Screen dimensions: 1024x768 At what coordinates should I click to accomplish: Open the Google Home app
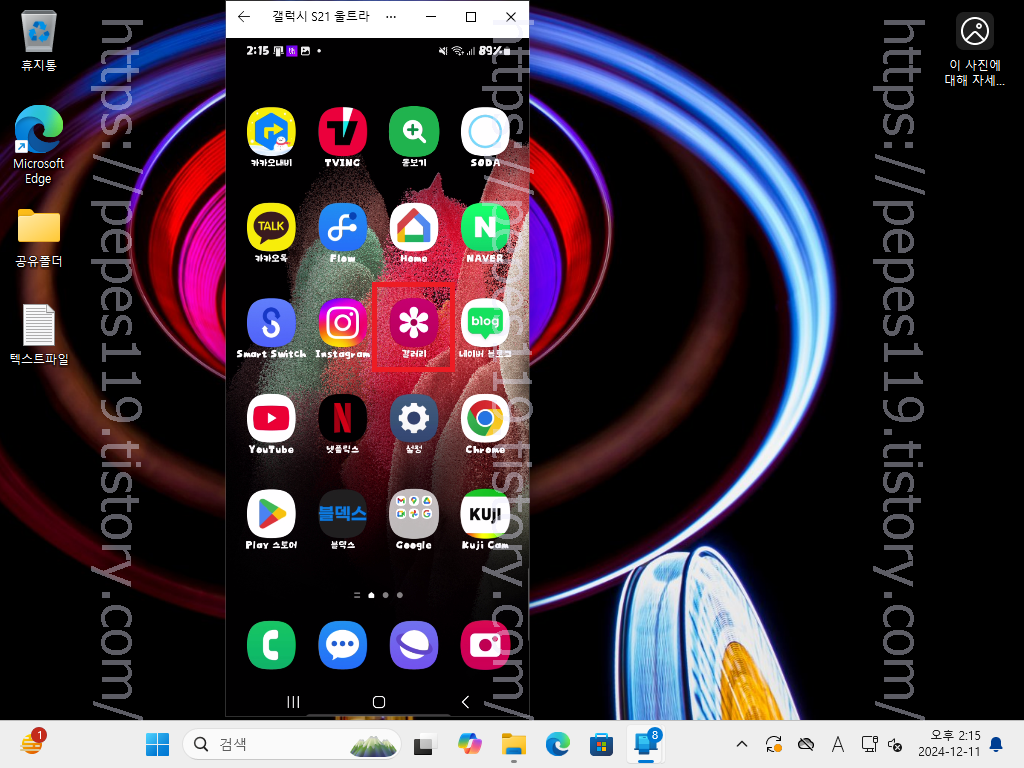click(413, 227)
